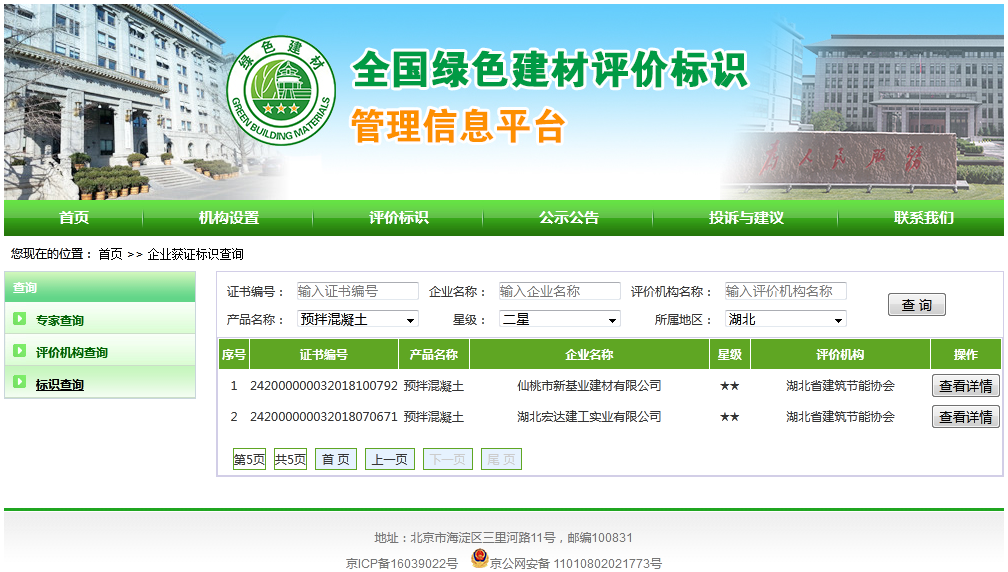Go to 首页 in the navigation bar
The width and height of the screenshot is (1008, 572).
(x=73, y=218)
